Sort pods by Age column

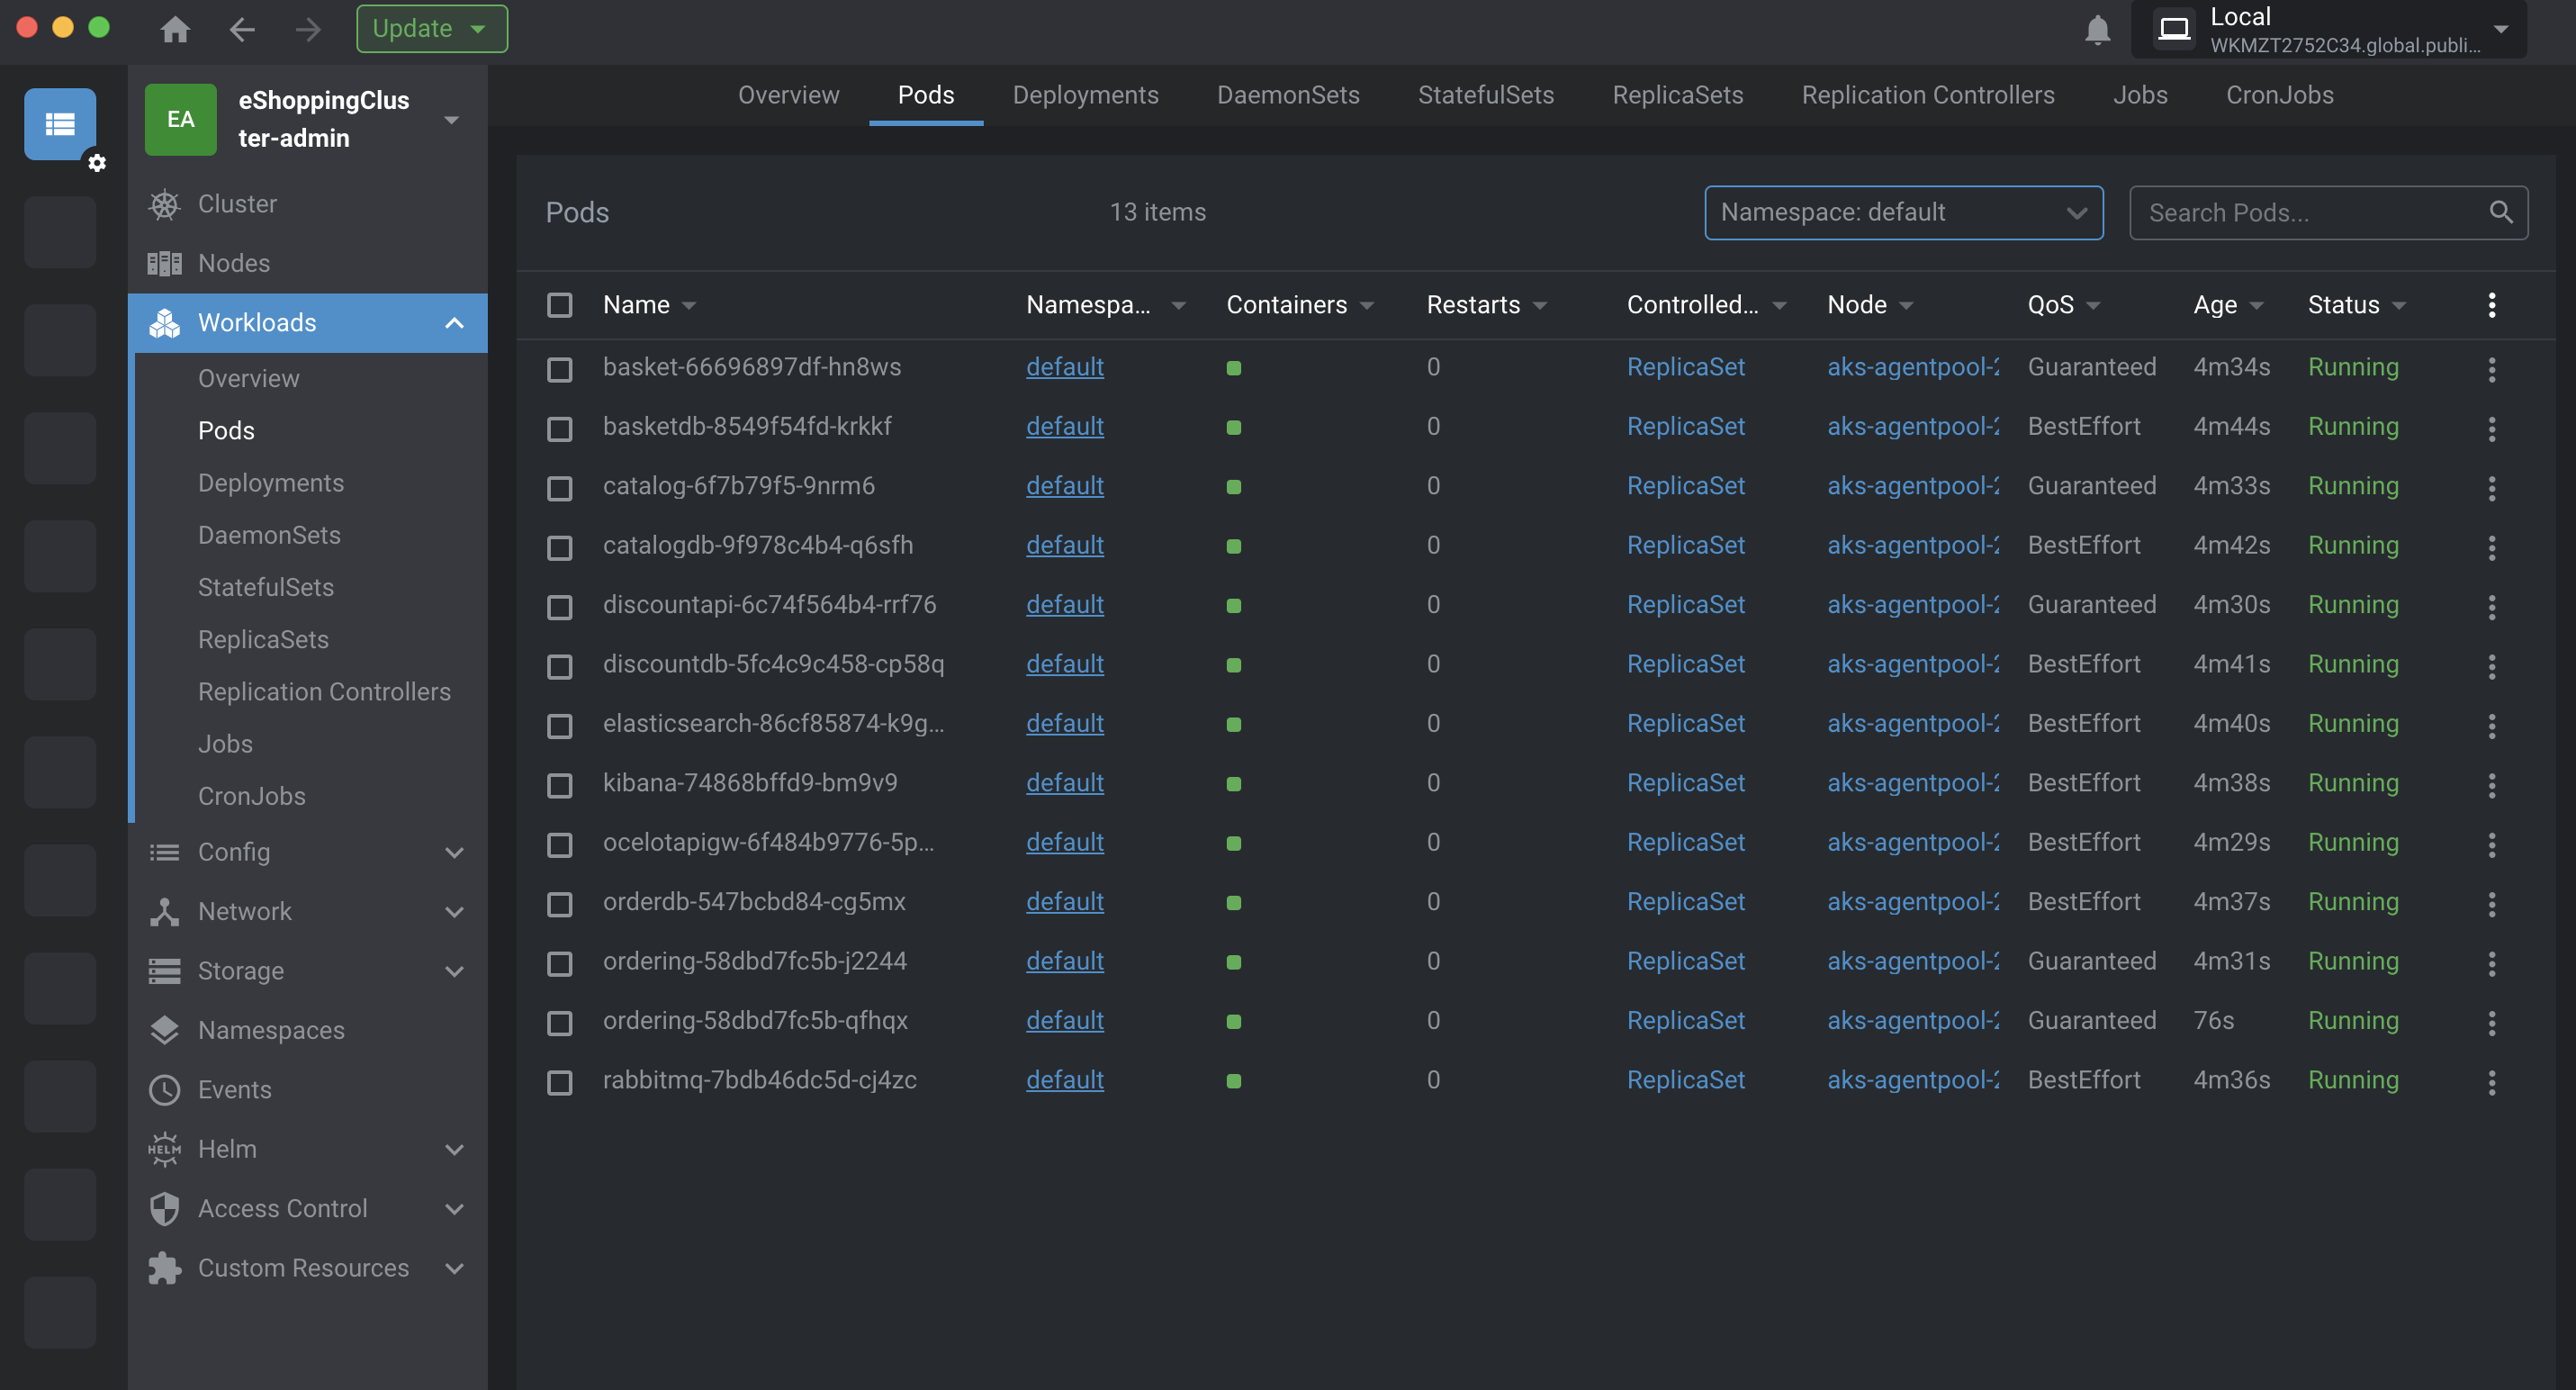[2227, 305]
